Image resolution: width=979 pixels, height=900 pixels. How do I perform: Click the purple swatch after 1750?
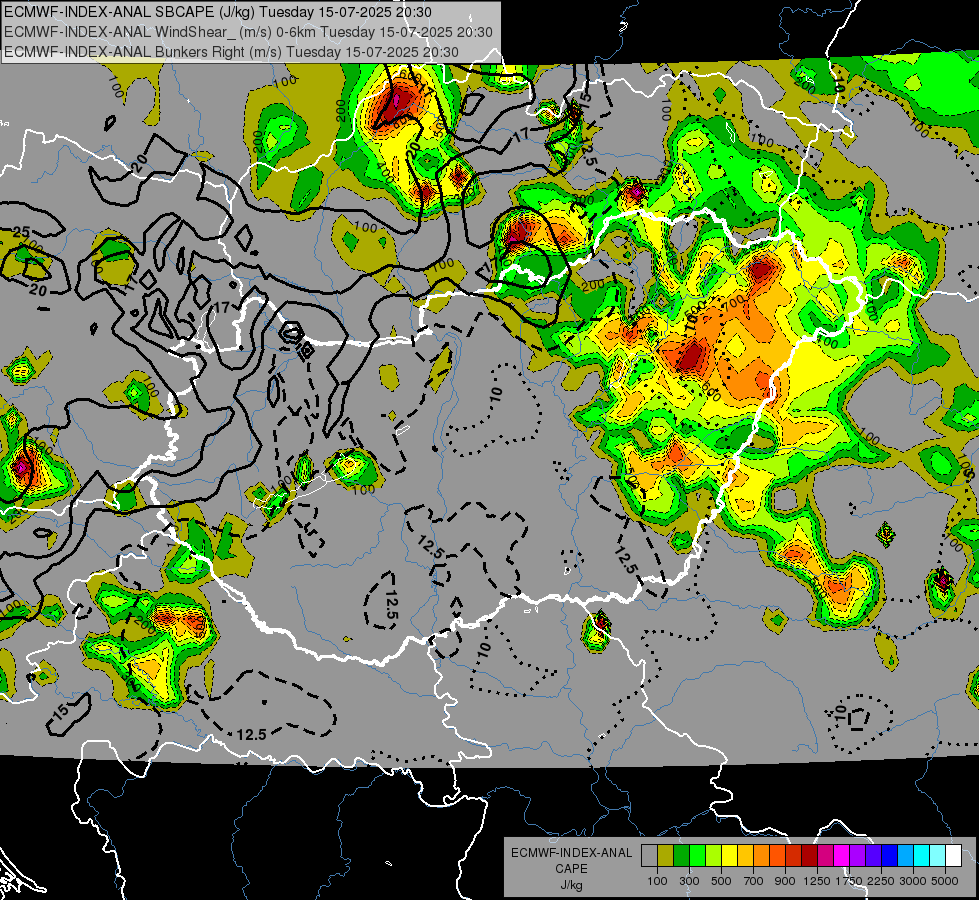[858, 856]
